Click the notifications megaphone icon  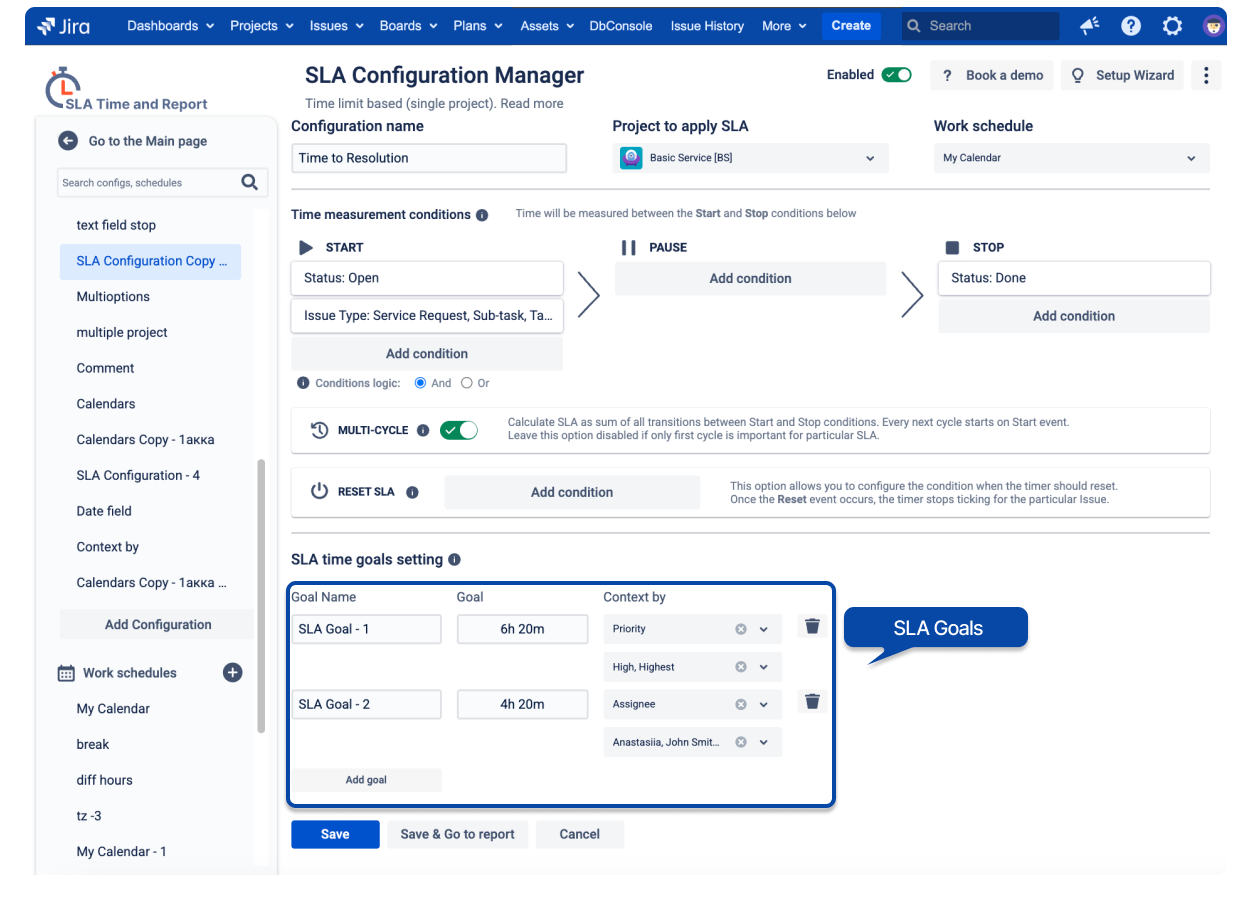1090,26
